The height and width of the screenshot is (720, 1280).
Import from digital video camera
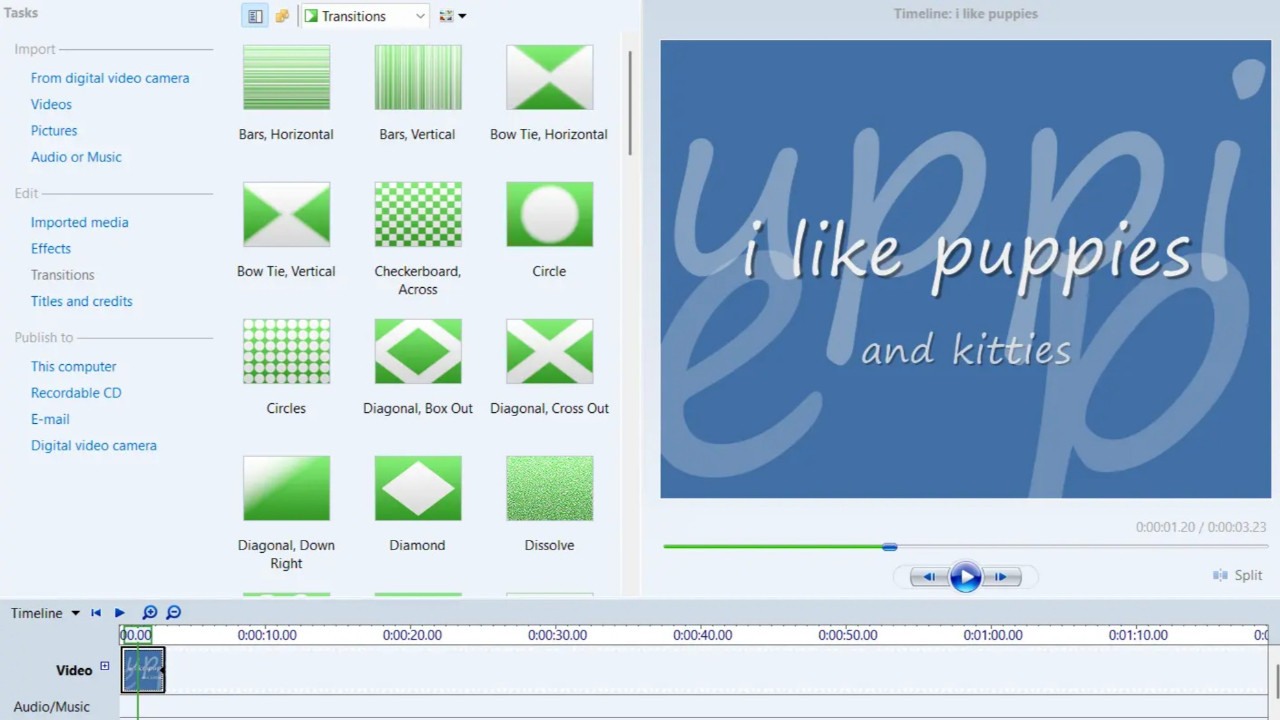(110, 78)
